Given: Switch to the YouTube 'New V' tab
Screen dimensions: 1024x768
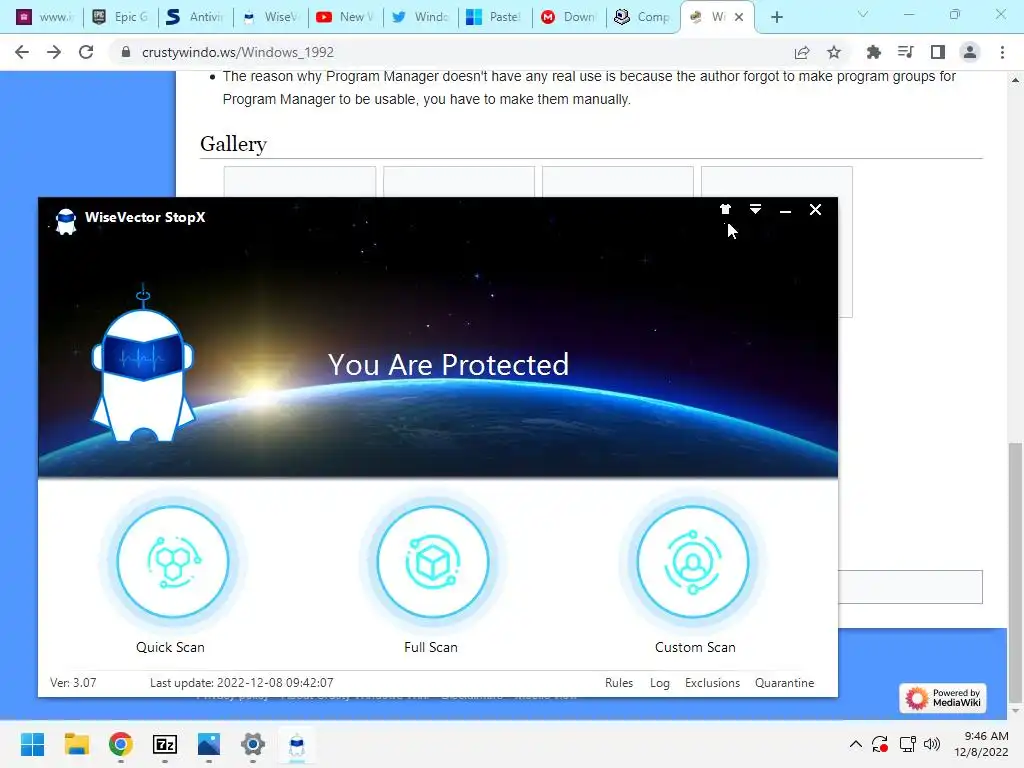Looking at the screenshot, I should [345, 17].
